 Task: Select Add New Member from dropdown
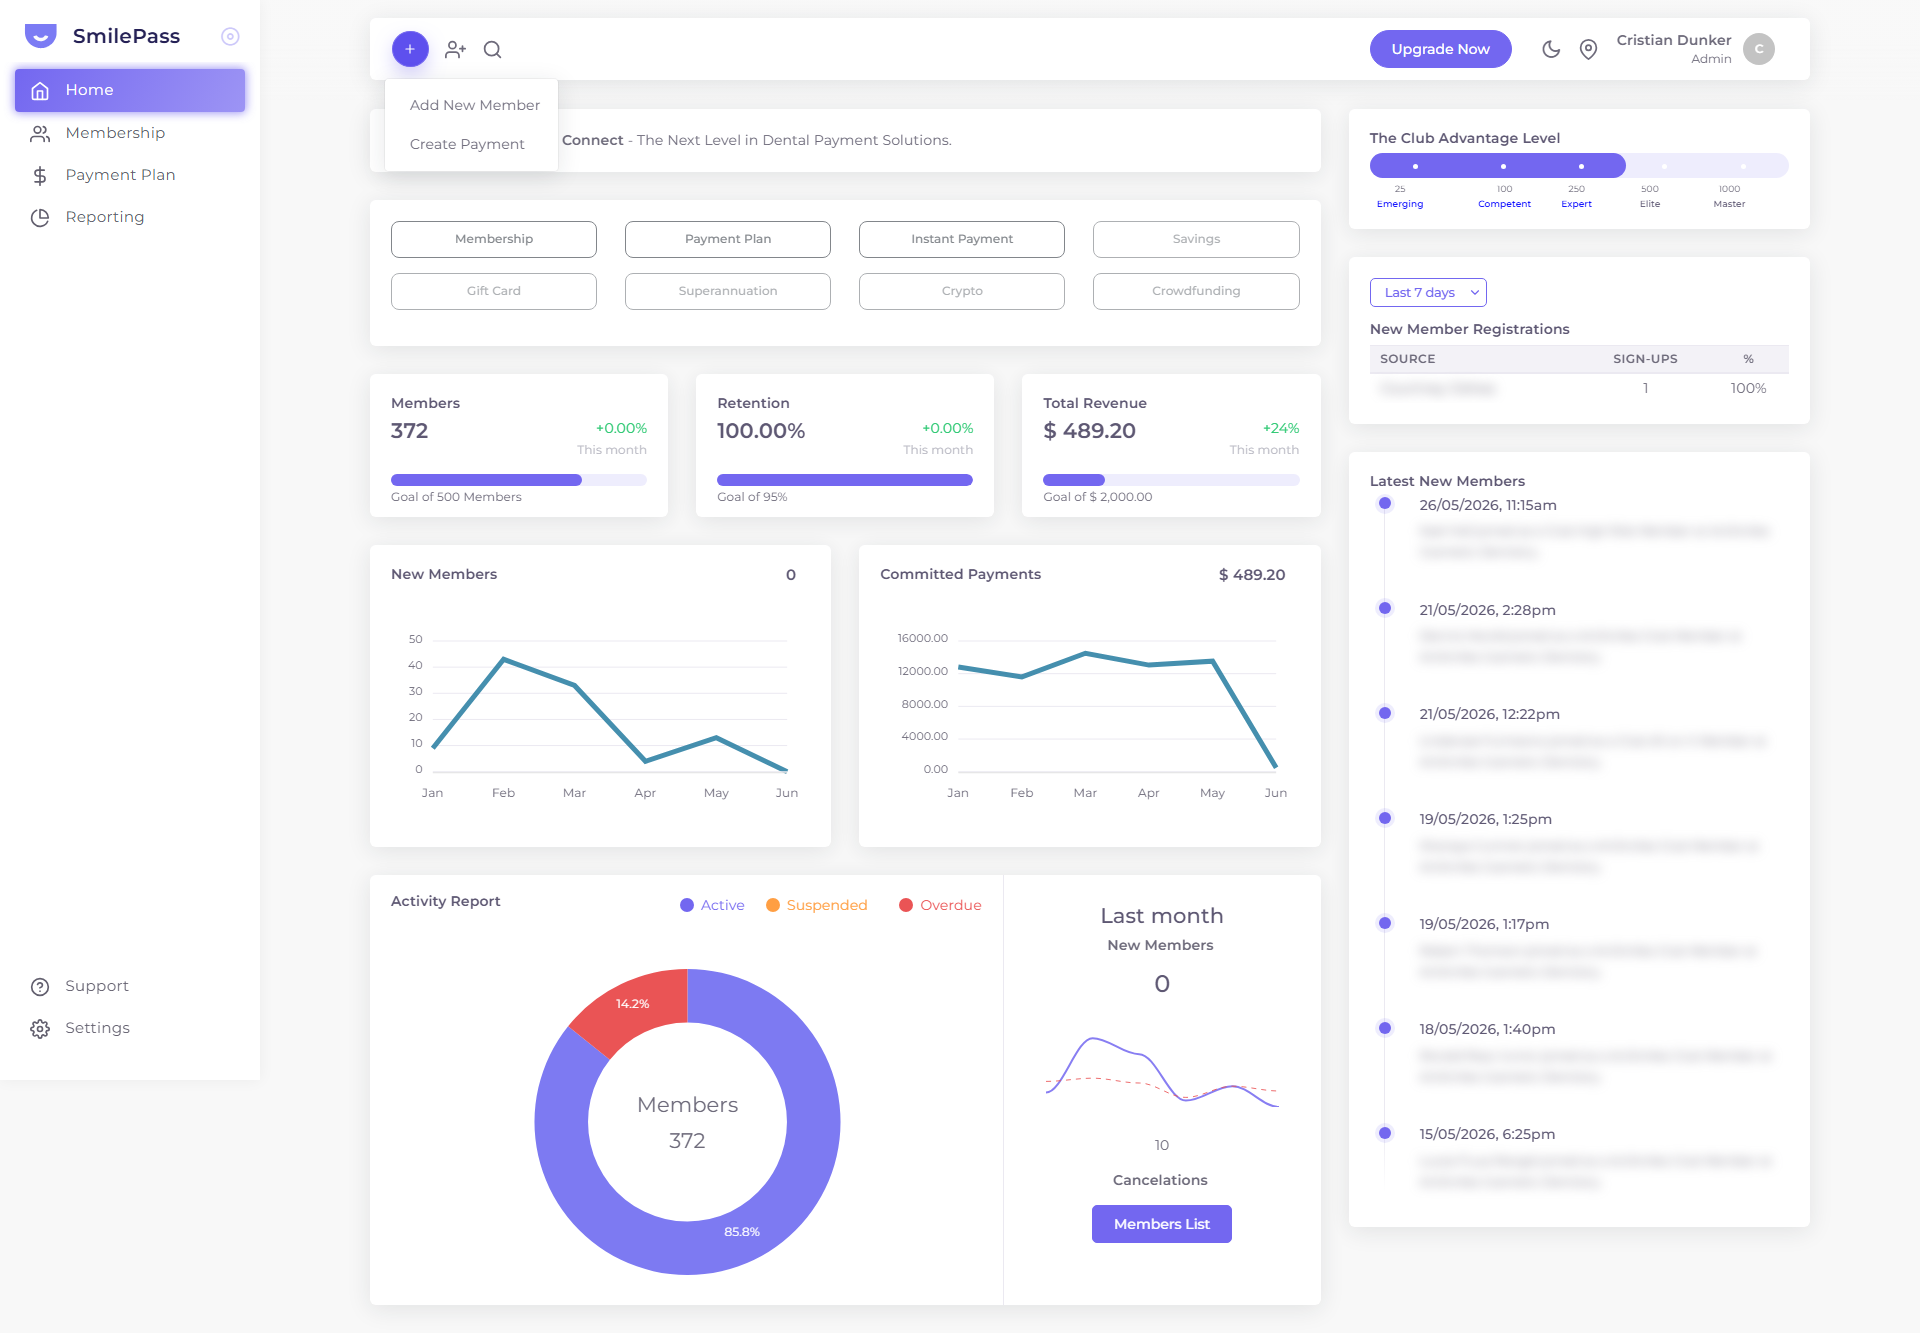coord(475,105)
